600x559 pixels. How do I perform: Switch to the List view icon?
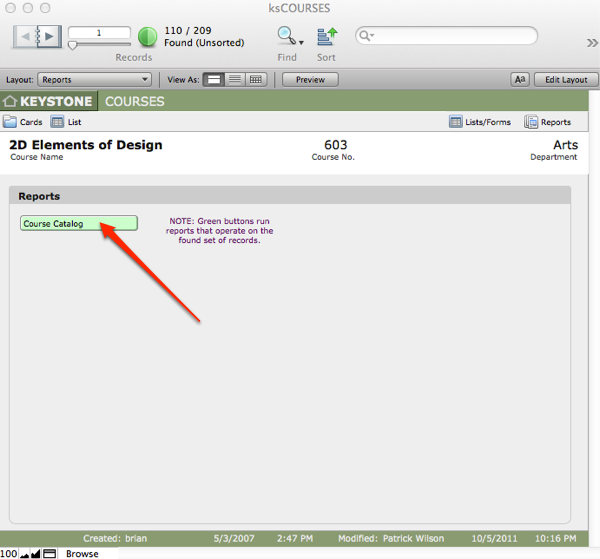pos(58,122)
